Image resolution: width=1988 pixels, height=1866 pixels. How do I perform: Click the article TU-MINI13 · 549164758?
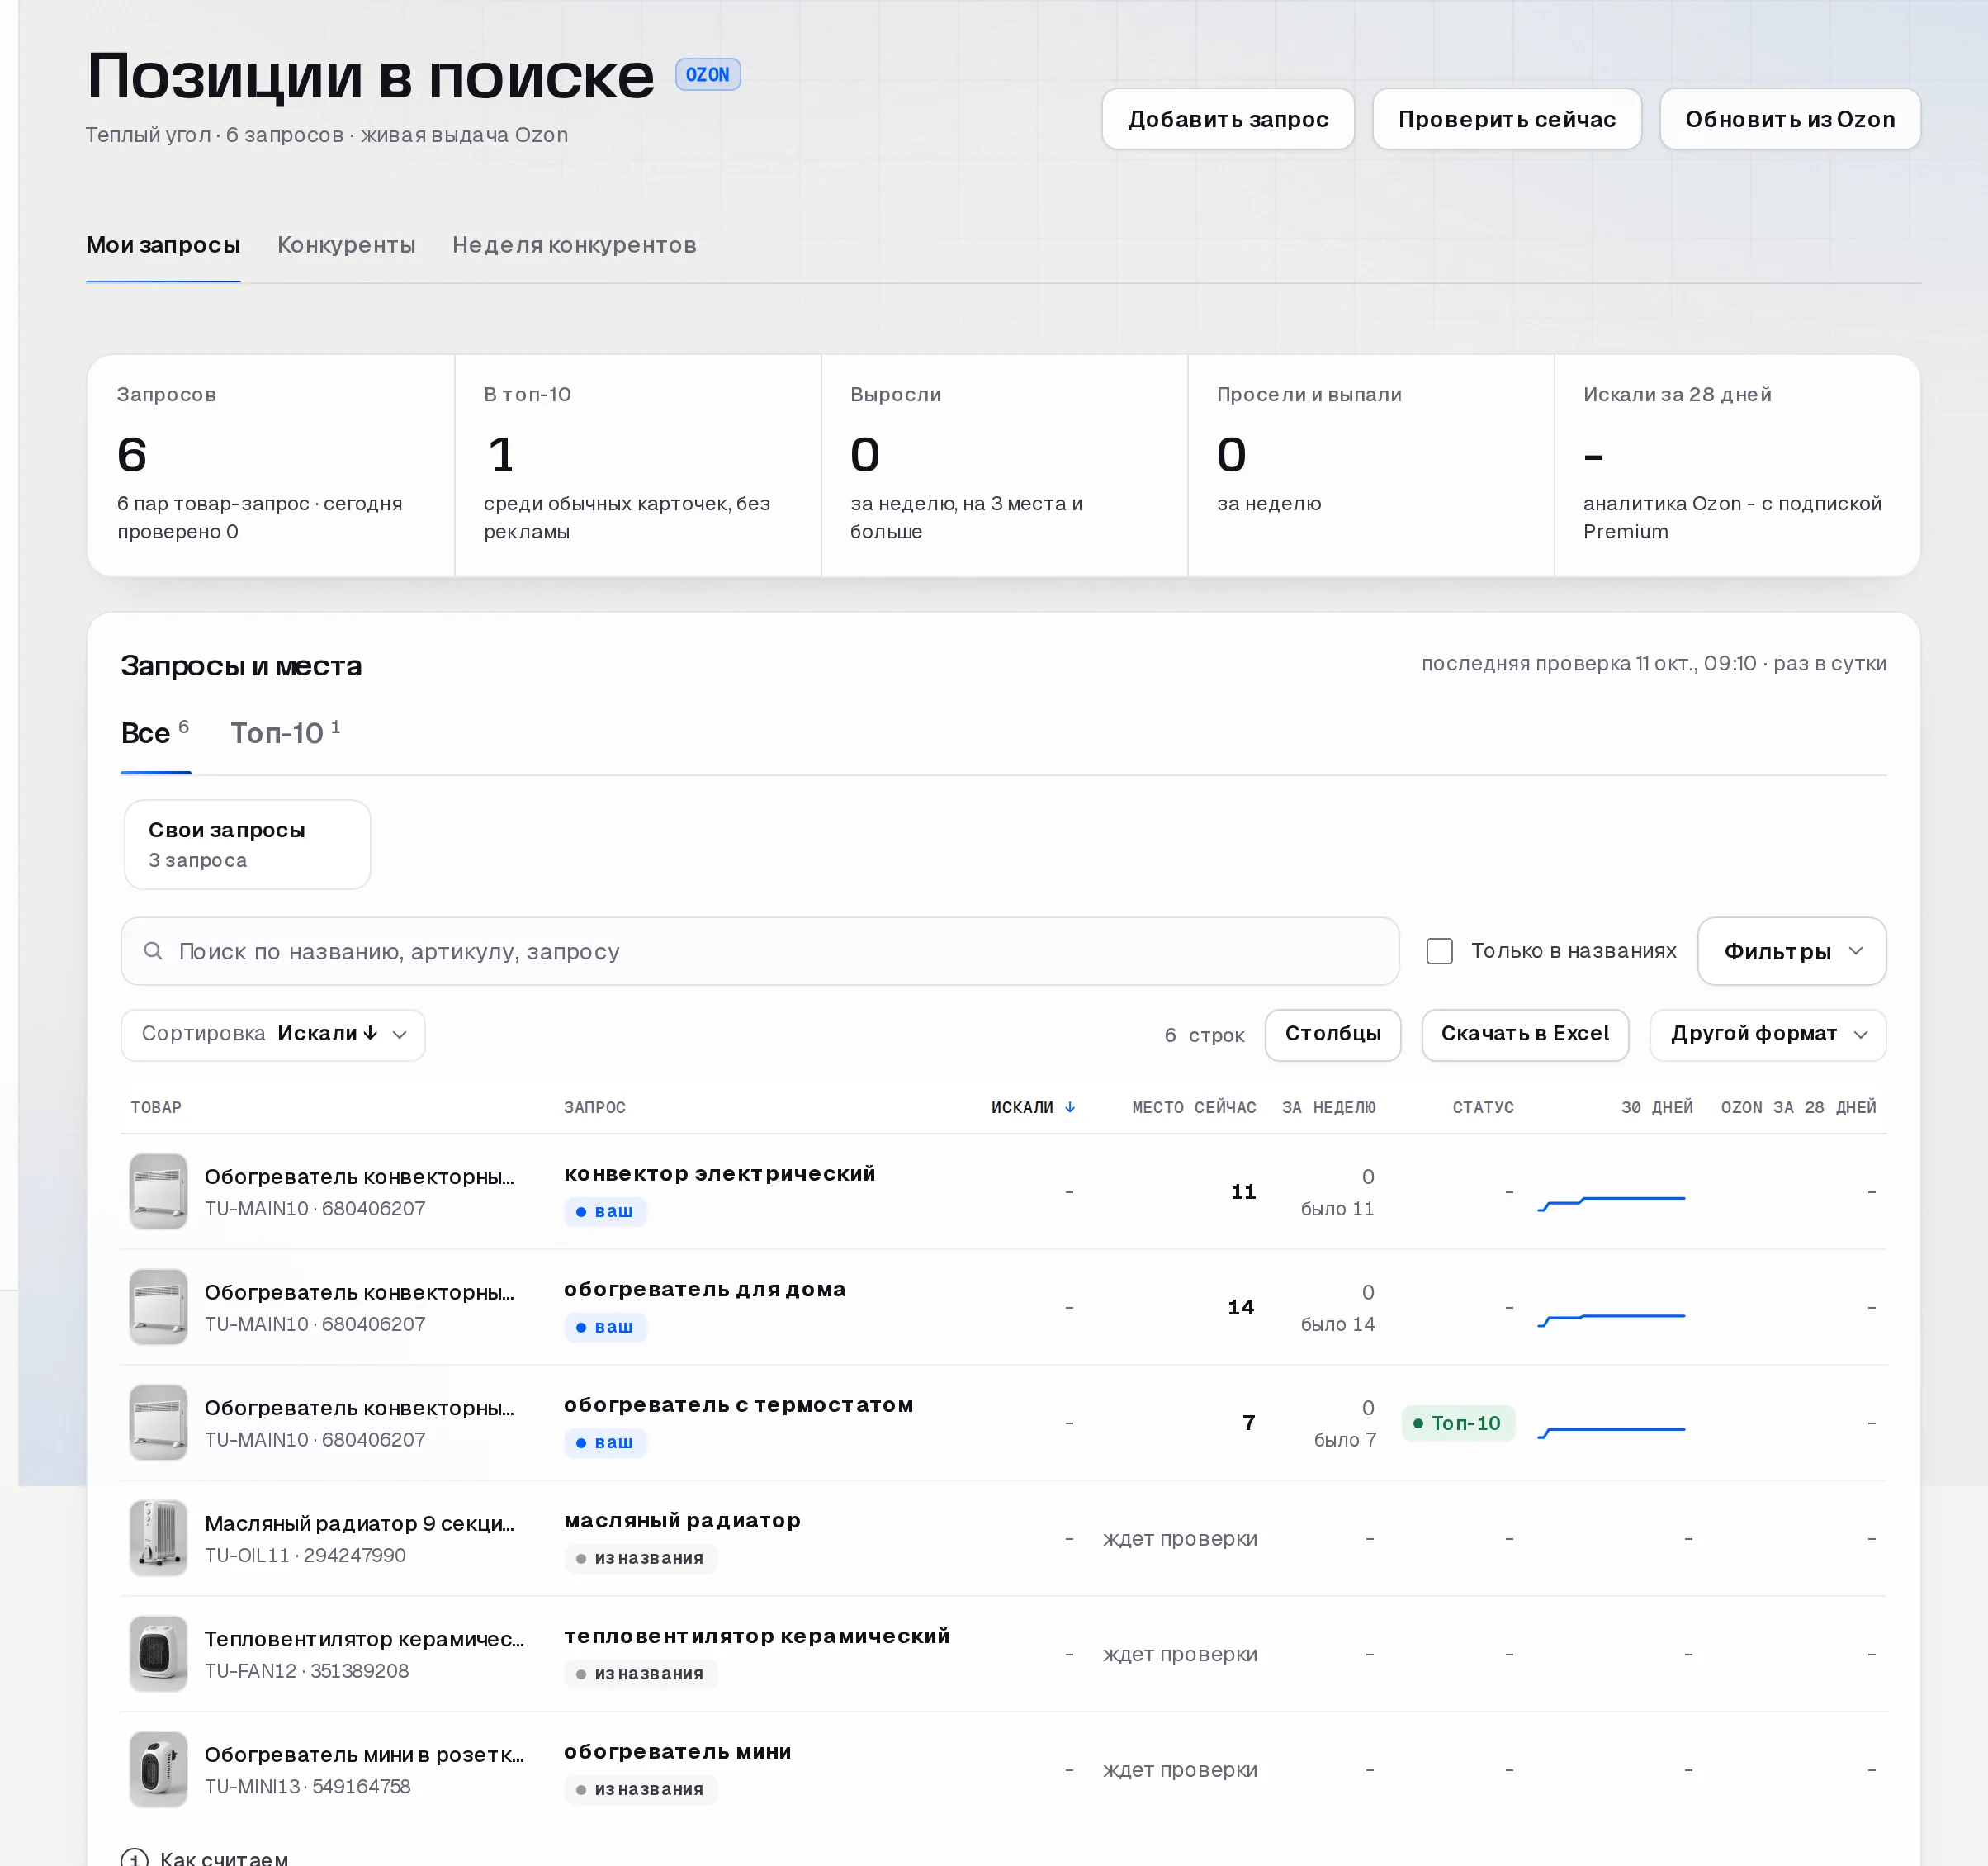(x=307, y=1787)
